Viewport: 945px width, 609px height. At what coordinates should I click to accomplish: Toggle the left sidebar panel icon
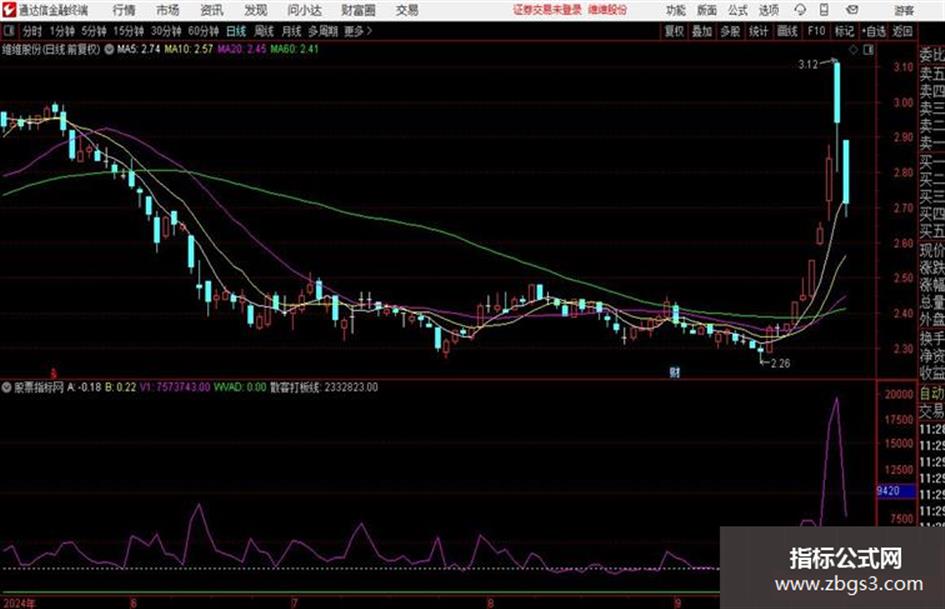click(8, 31)
